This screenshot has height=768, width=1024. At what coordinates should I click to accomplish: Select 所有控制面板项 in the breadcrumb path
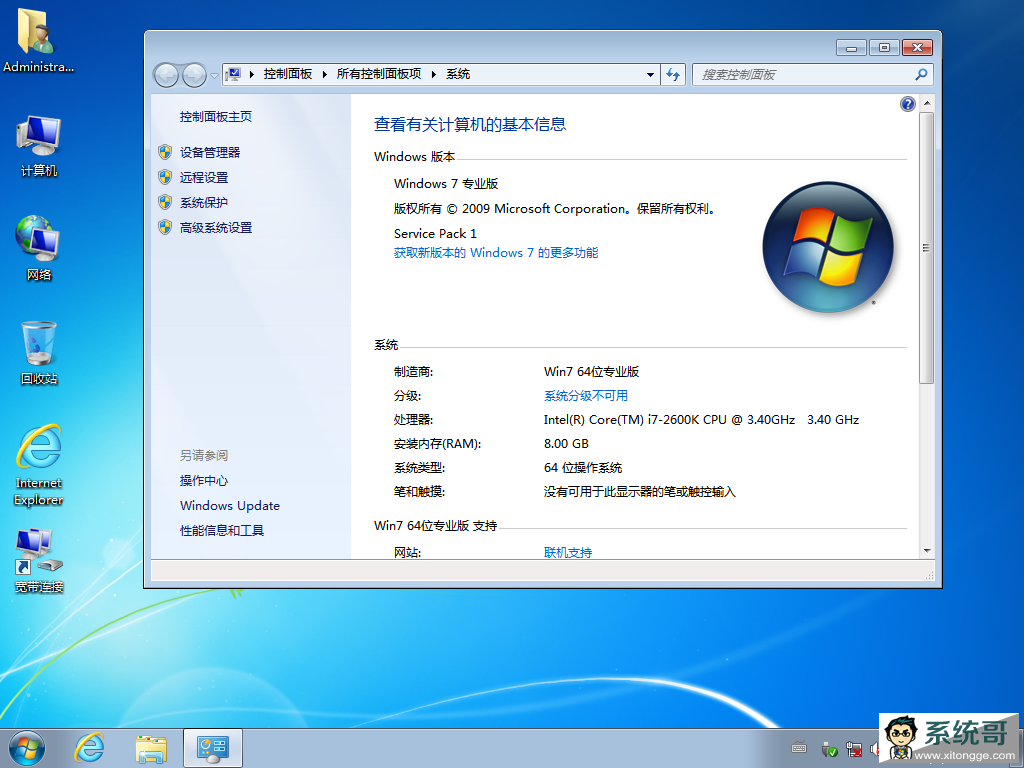[x=379, y=74]
